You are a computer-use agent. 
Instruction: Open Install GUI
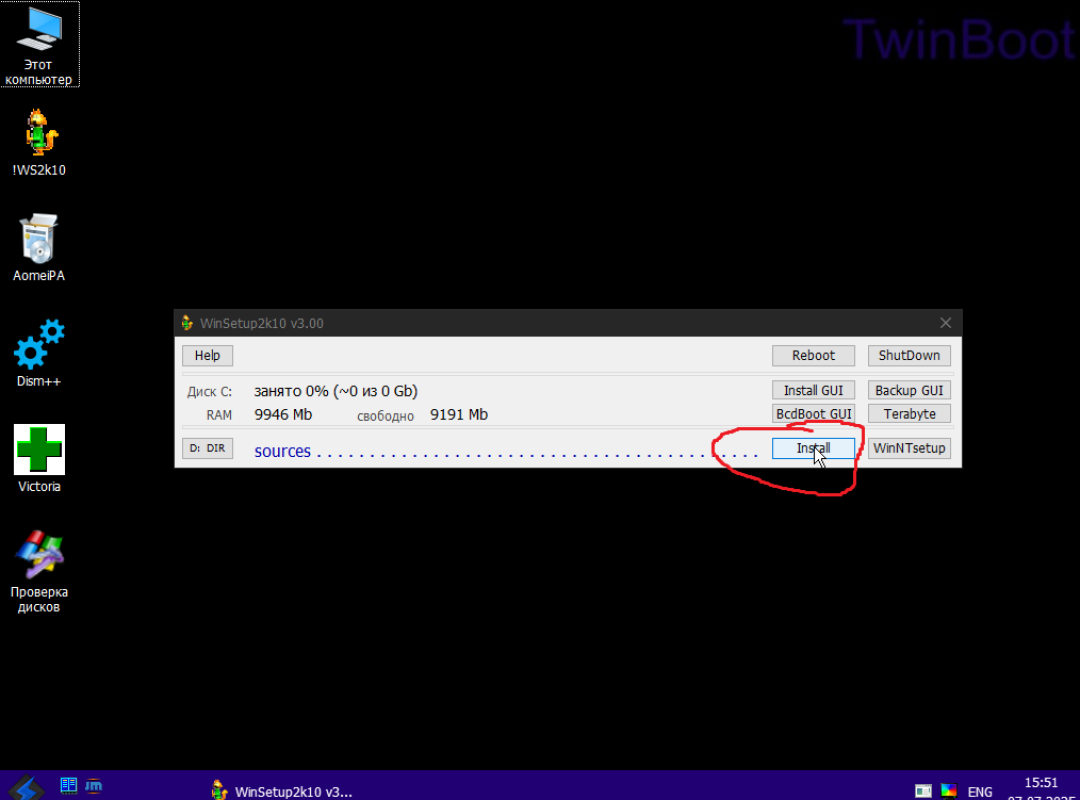pyautogui.click(x=813, y=389)
